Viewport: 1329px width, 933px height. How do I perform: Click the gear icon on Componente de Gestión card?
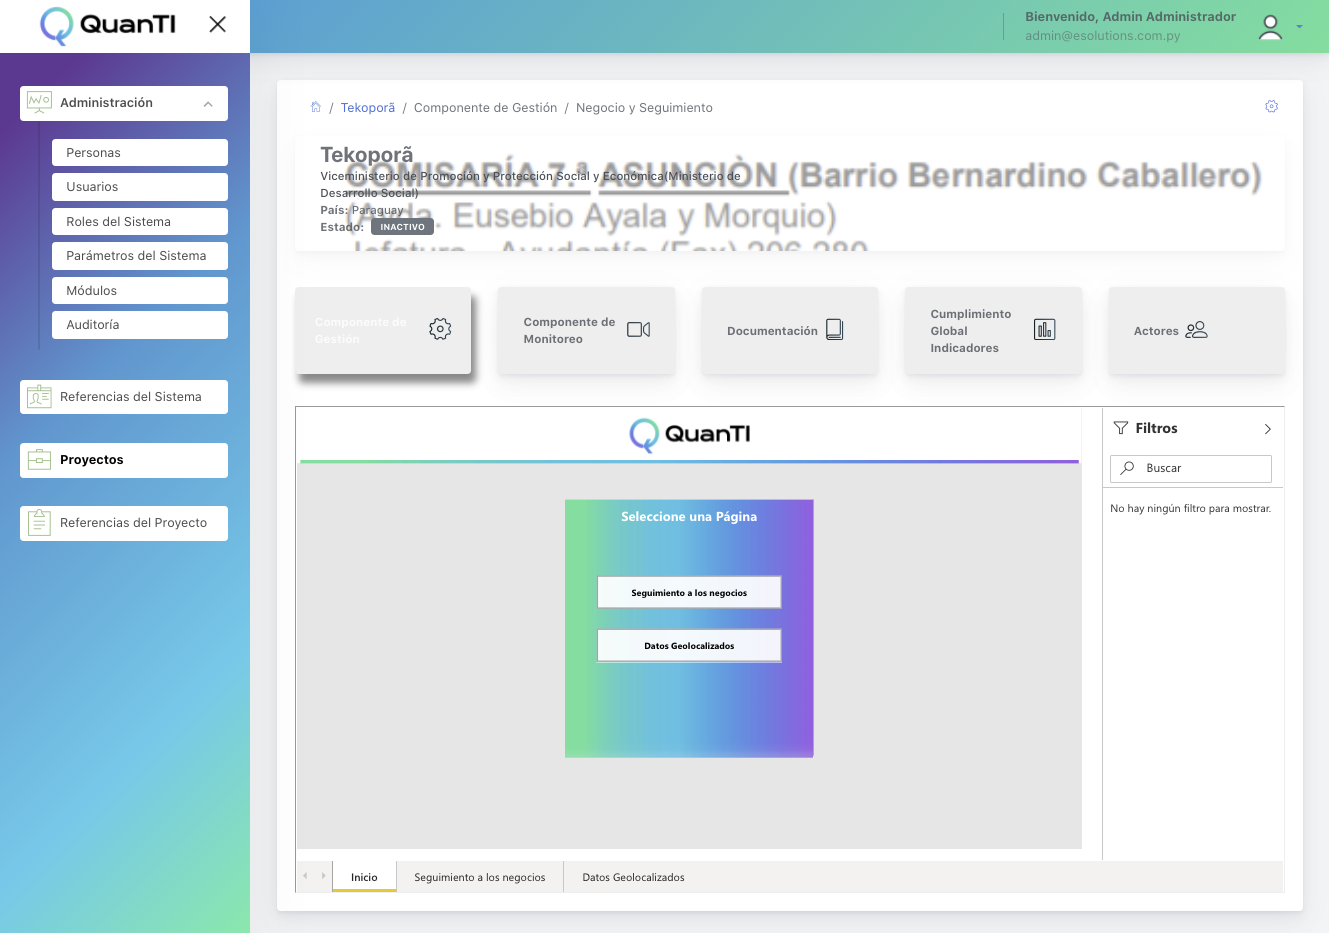click(440, 329)
